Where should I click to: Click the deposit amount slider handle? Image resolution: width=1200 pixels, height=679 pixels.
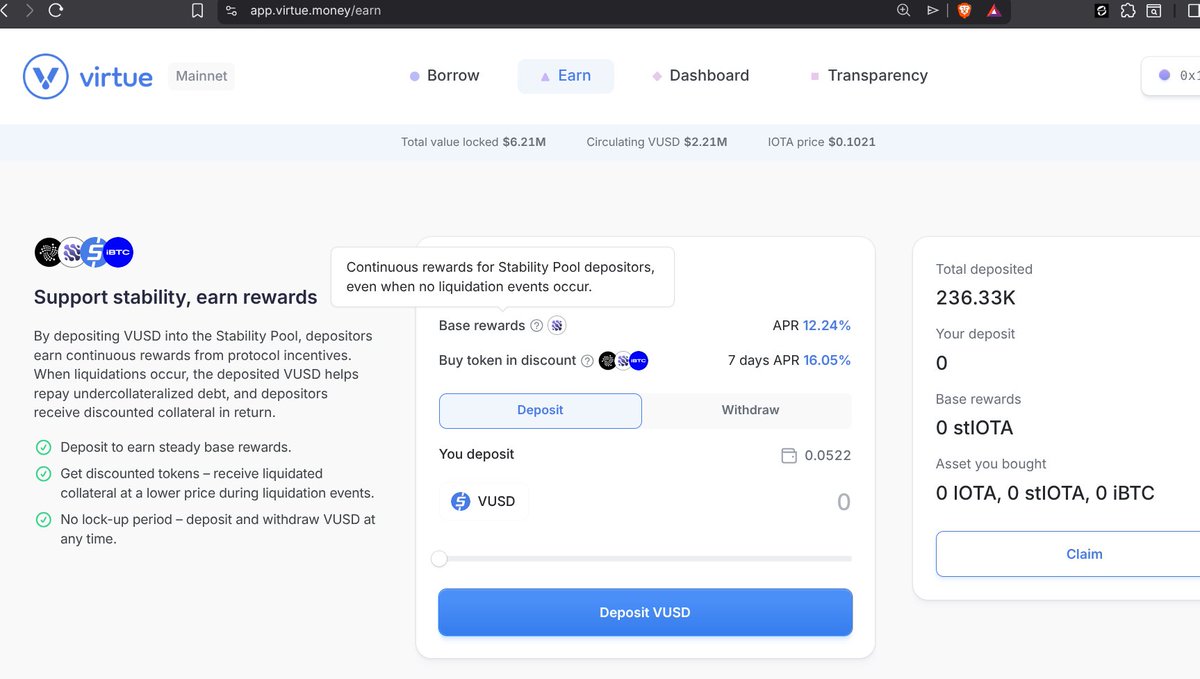pos(439,558)
